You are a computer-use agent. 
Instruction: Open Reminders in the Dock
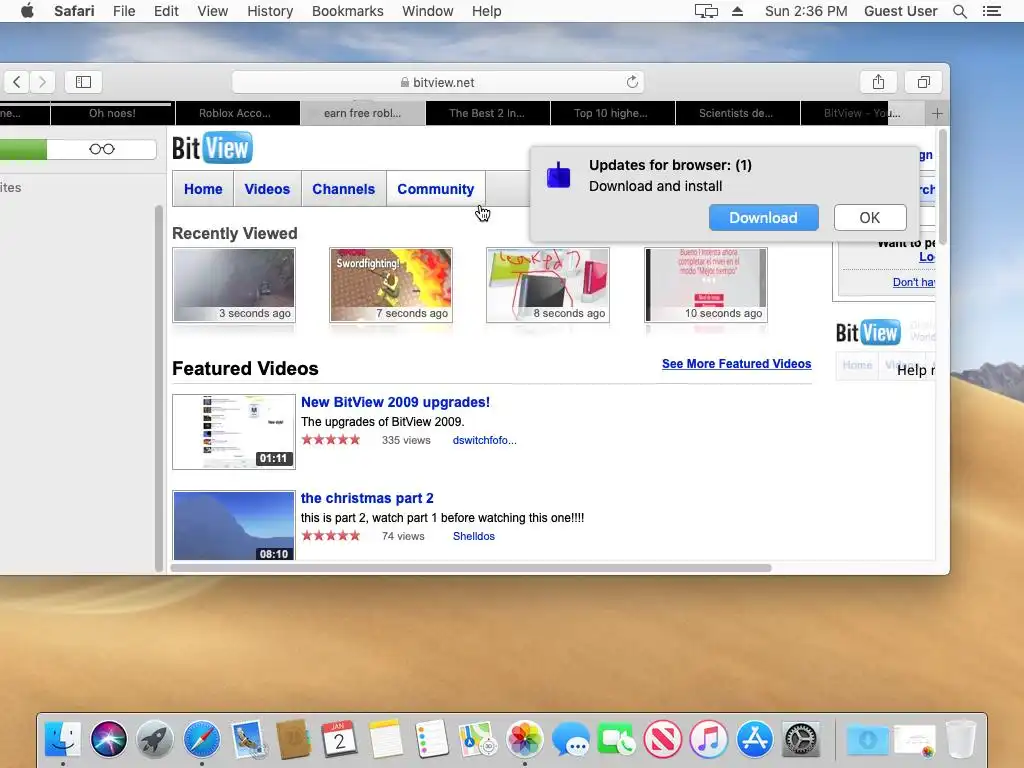coord(432,739)
